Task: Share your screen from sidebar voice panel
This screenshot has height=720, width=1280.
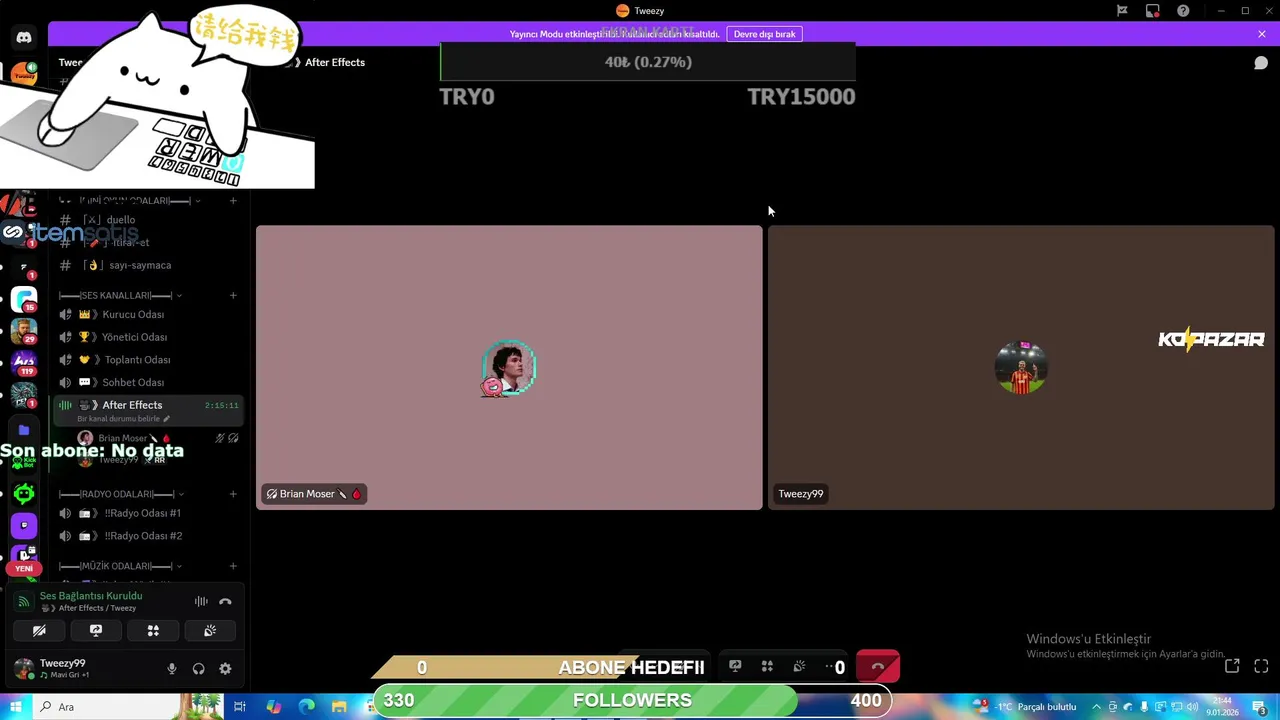Action: point(96,631)
